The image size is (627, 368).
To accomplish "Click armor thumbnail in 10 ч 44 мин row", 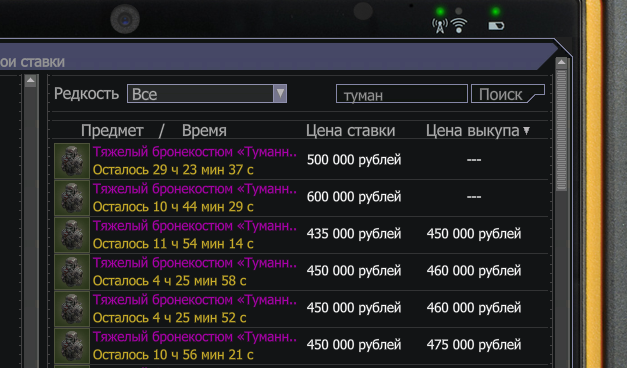I will pyautogui.click(x=72, y=198).
